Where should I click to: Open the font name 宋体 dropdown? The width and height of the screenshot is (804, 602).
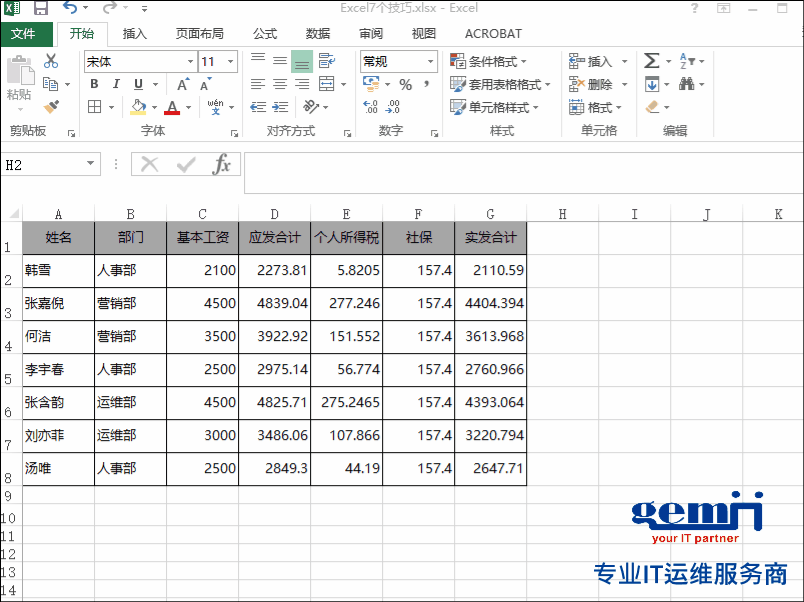pyautogui.click(x=189, y=62)
